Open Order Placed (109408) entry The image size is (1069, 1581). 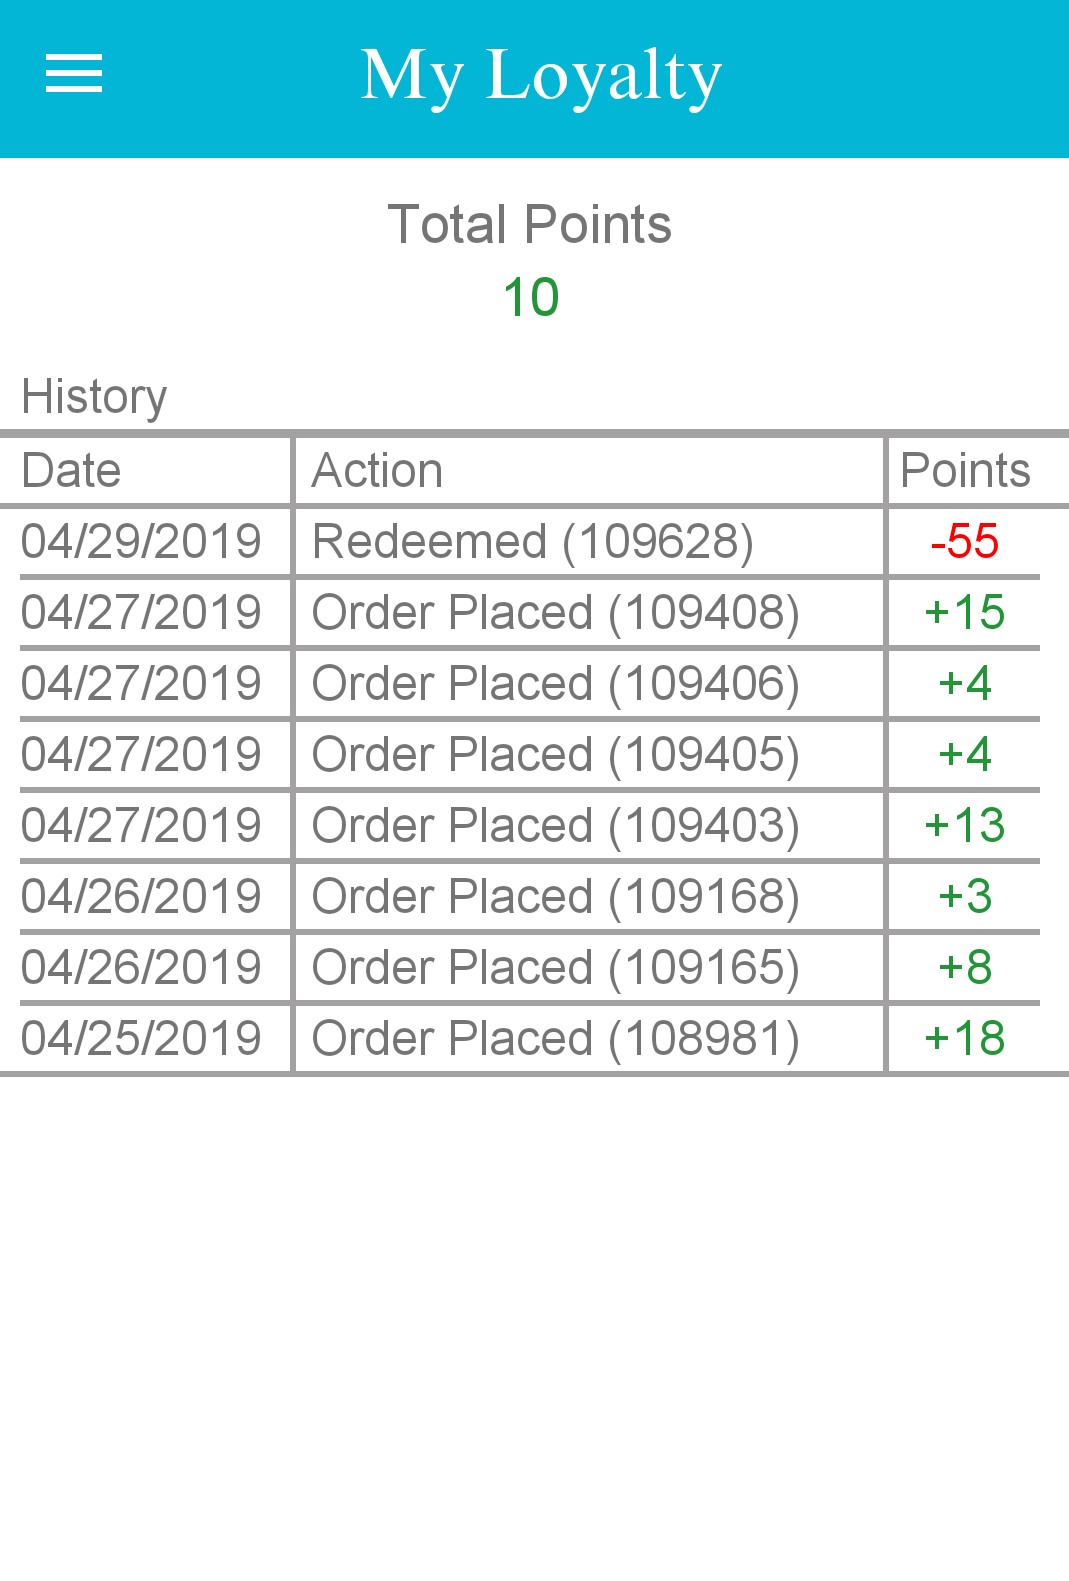click(556, 613)
